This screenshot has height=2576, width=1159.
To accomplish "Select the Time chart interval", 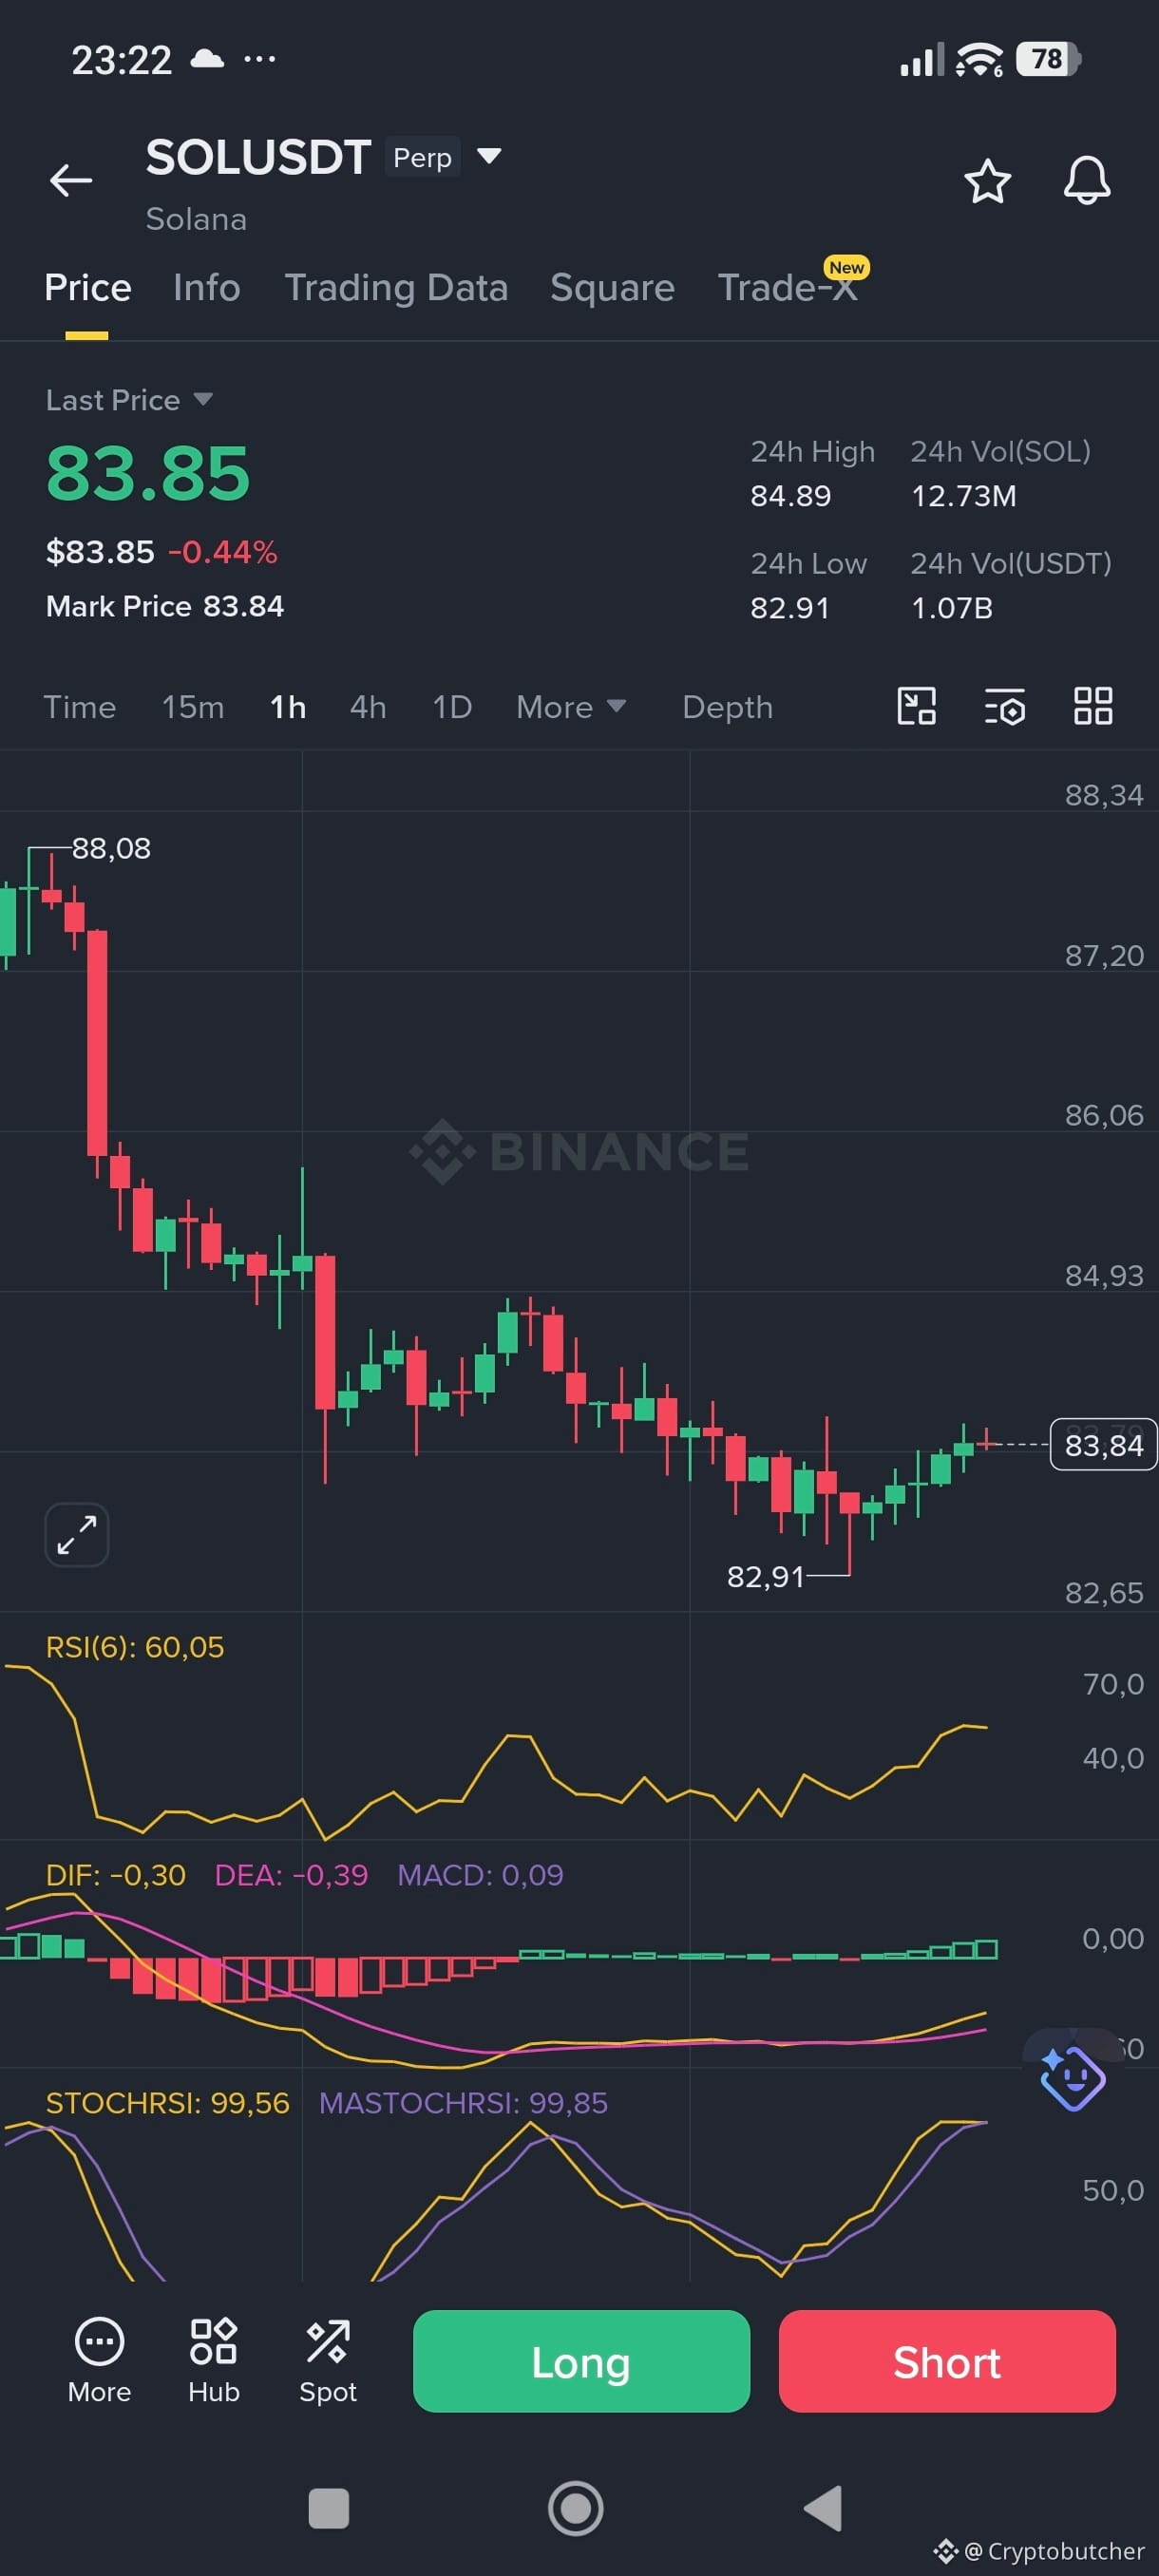I will 80,707.
